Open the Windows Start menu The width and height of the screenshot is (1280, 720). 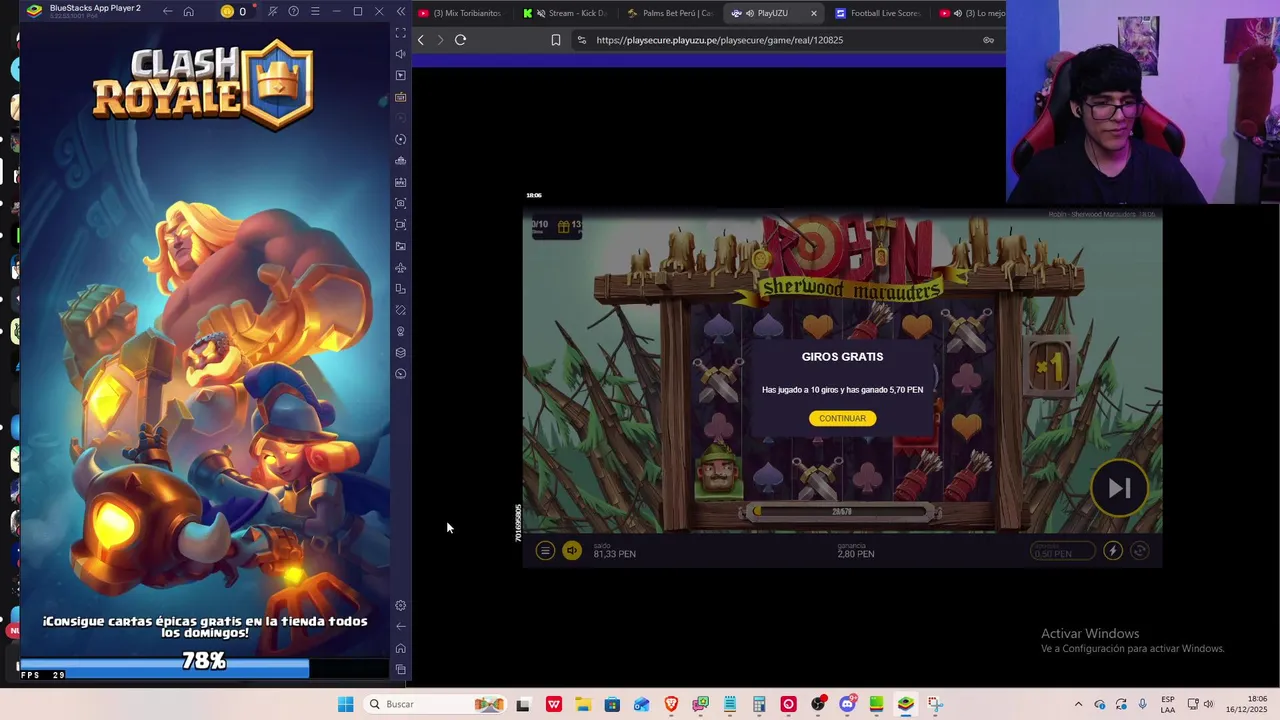pyautogui.click(x=346, y=704)
